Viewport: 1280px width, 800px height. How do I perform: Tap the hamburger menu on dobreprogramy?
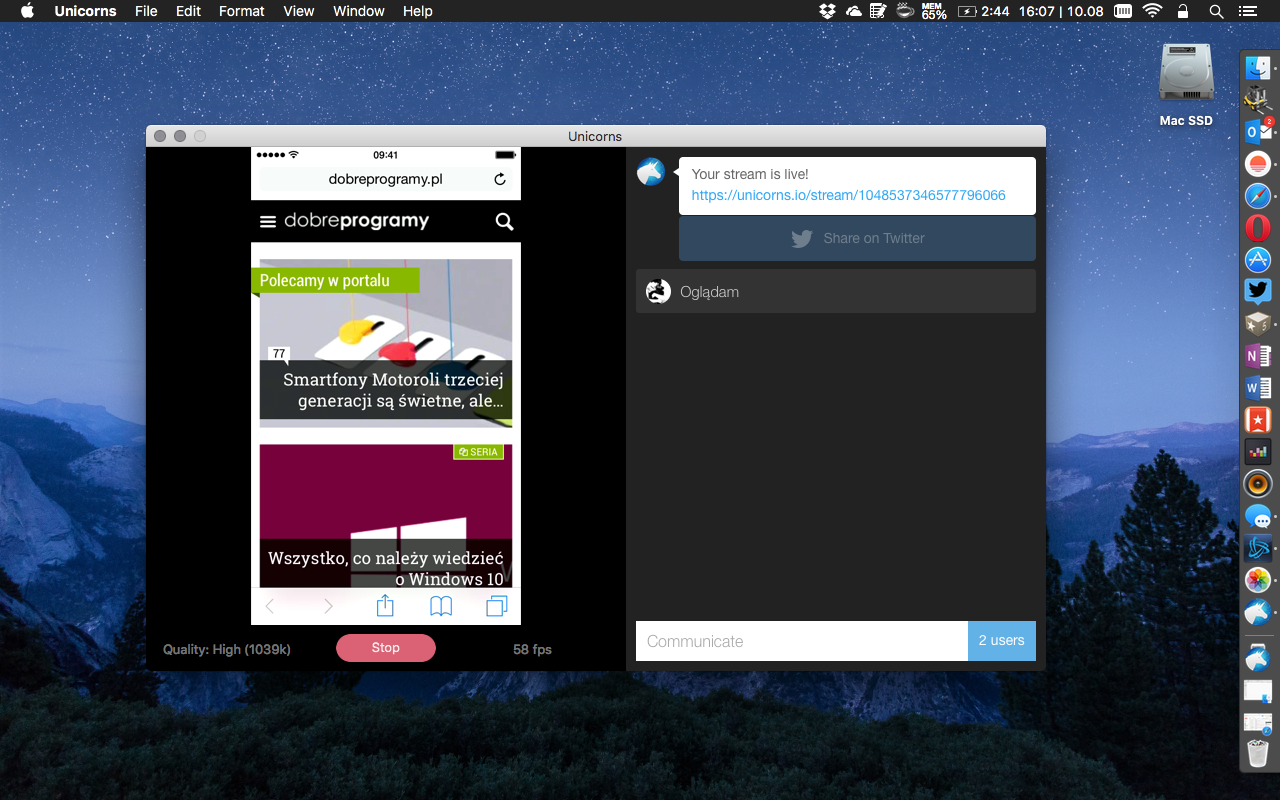click(268, 222)
